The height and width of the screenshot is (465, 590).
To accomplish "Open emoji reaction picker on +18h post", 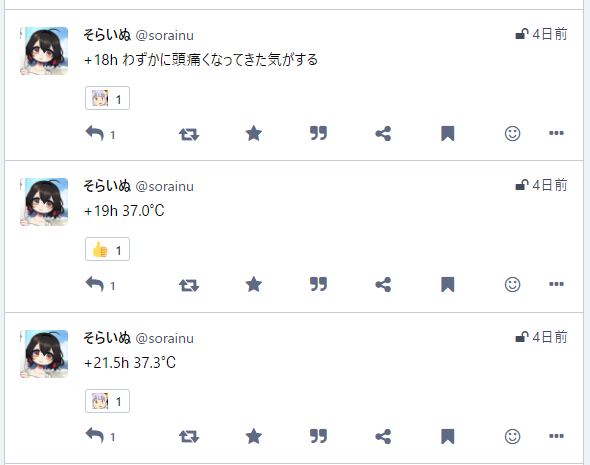I will 512,134.
